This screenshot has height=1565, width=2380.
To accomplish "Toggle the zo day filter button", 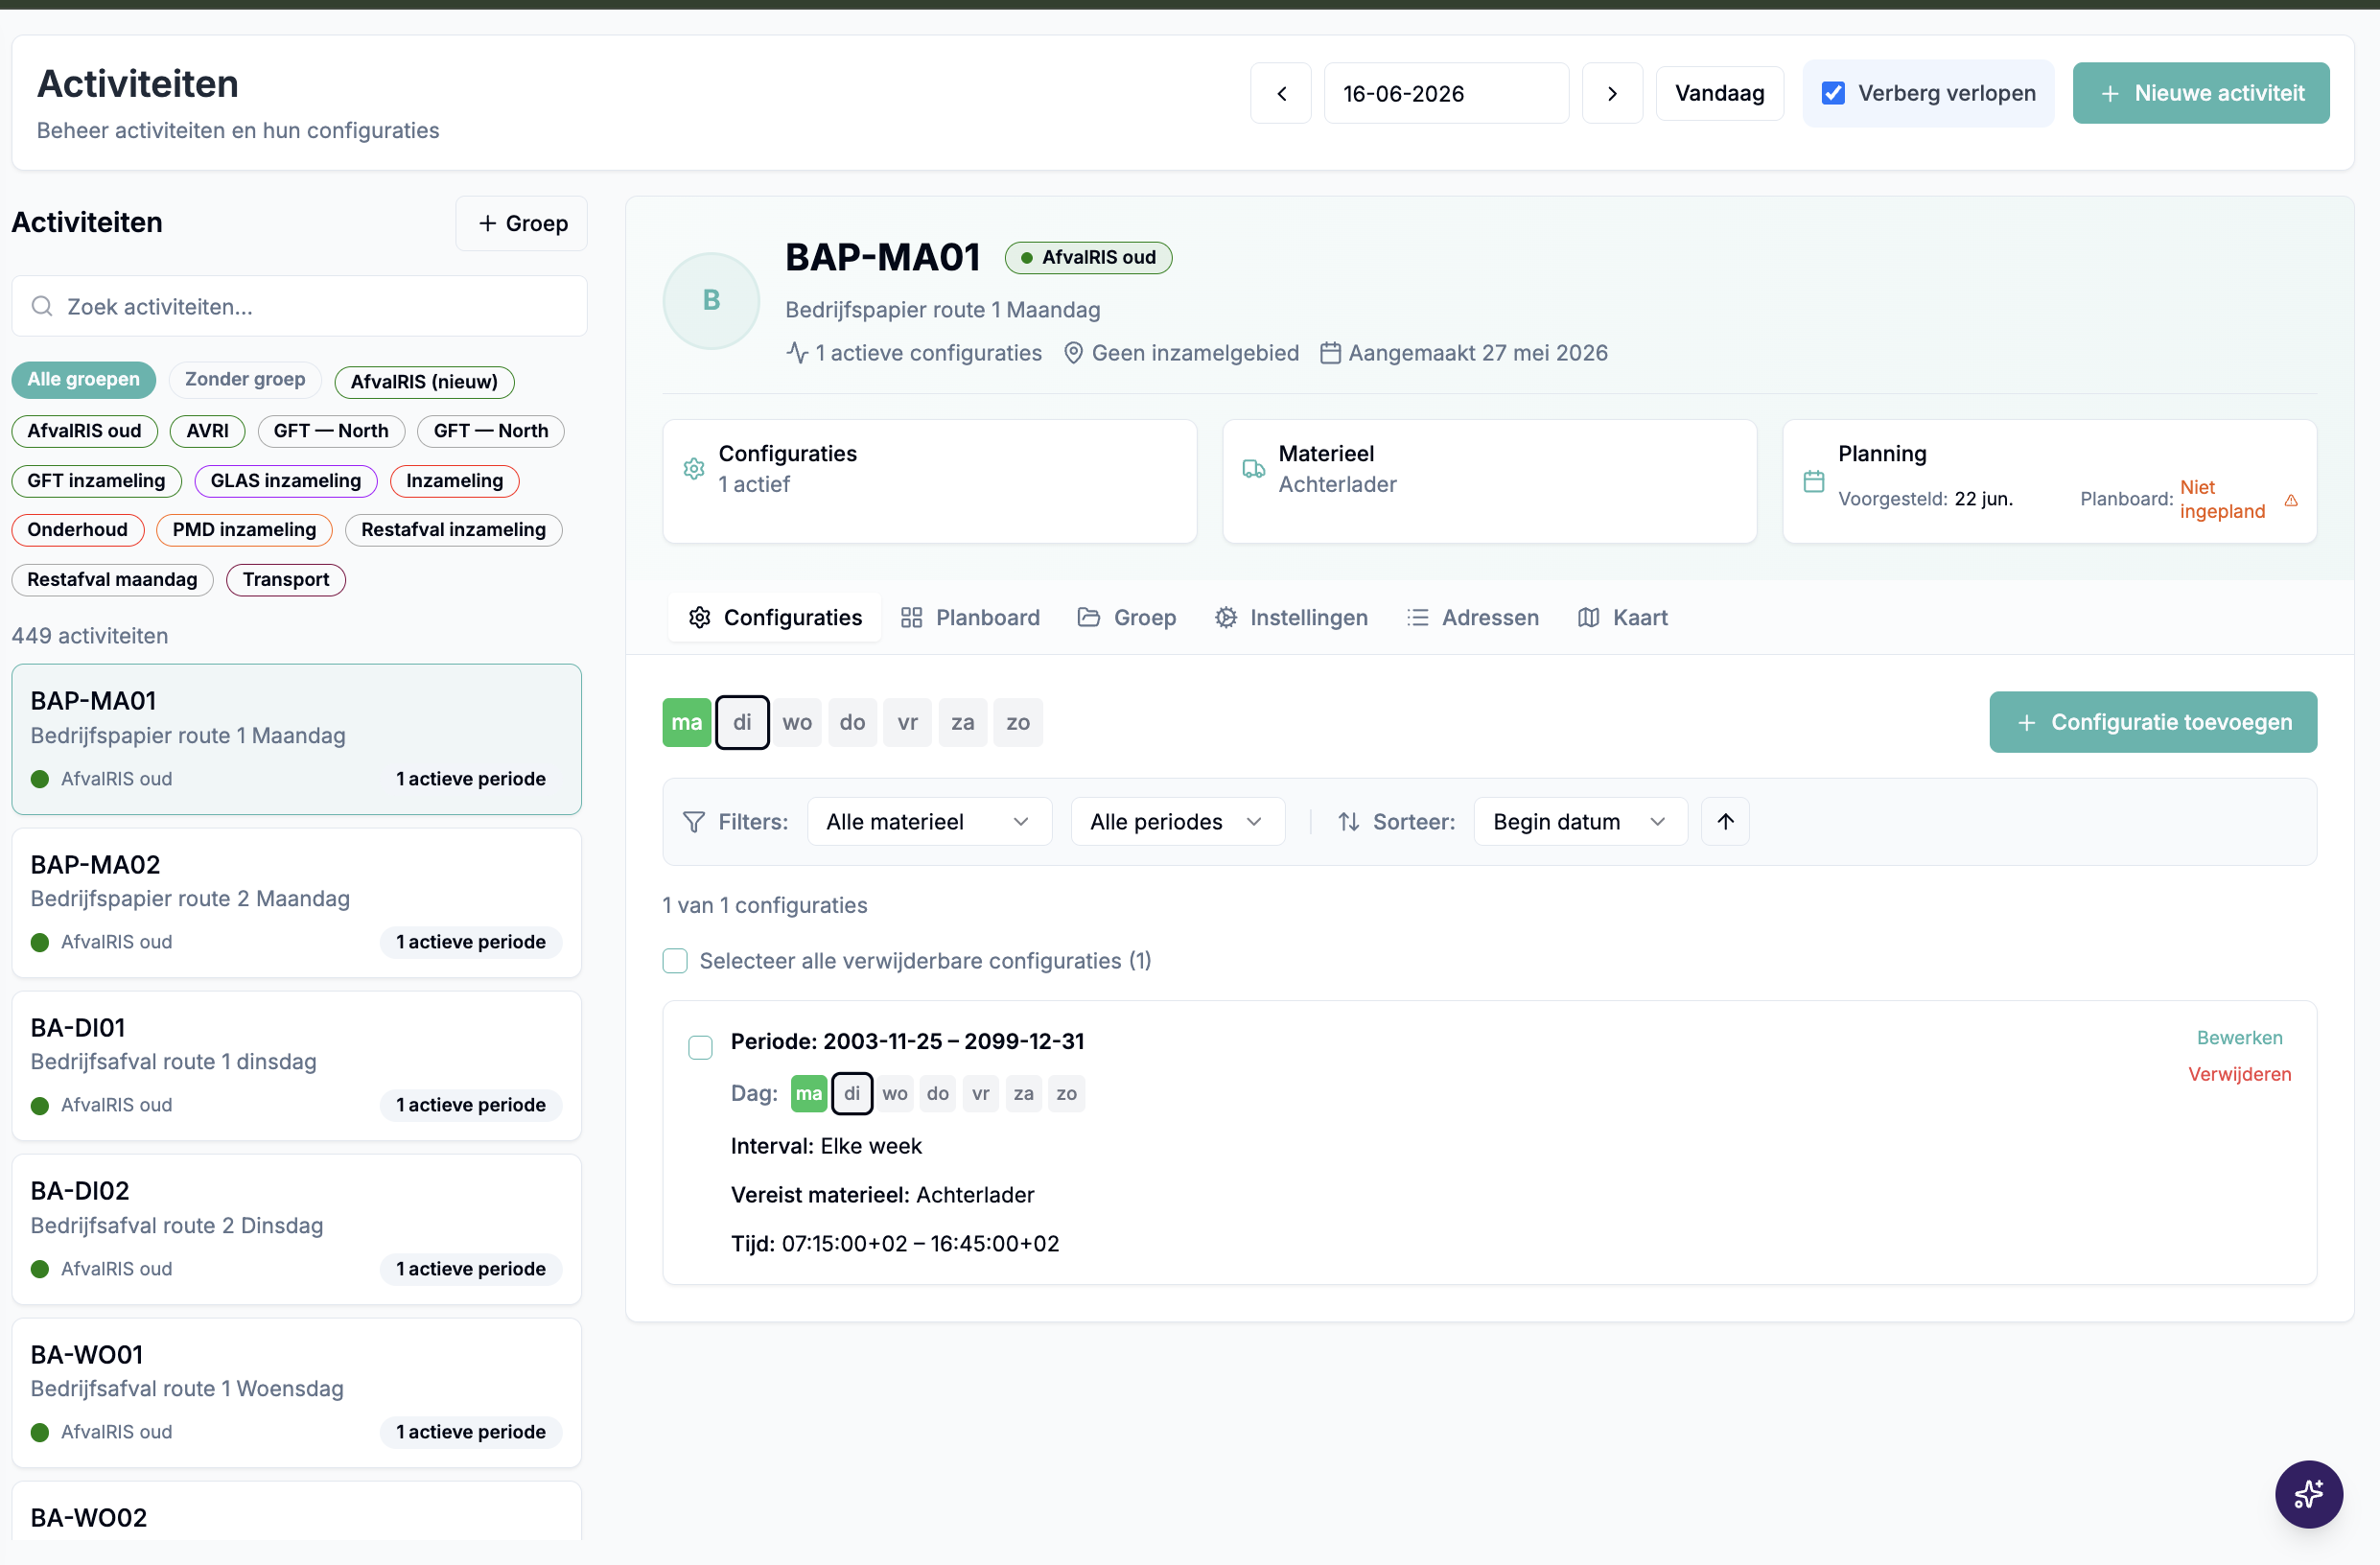I will click(1018, 722).
